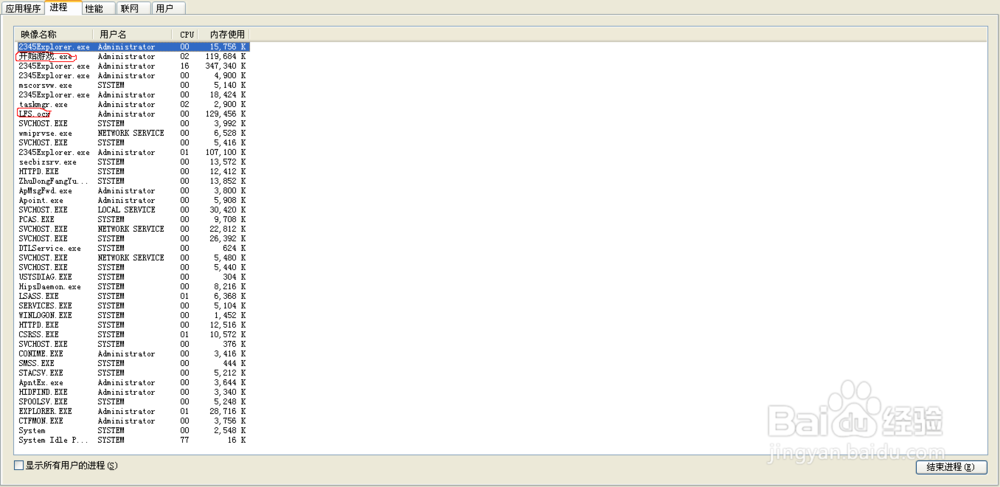Open the 性能 tab
The width and height of the screenshot is (1000, 487).
tap(98, 8)
